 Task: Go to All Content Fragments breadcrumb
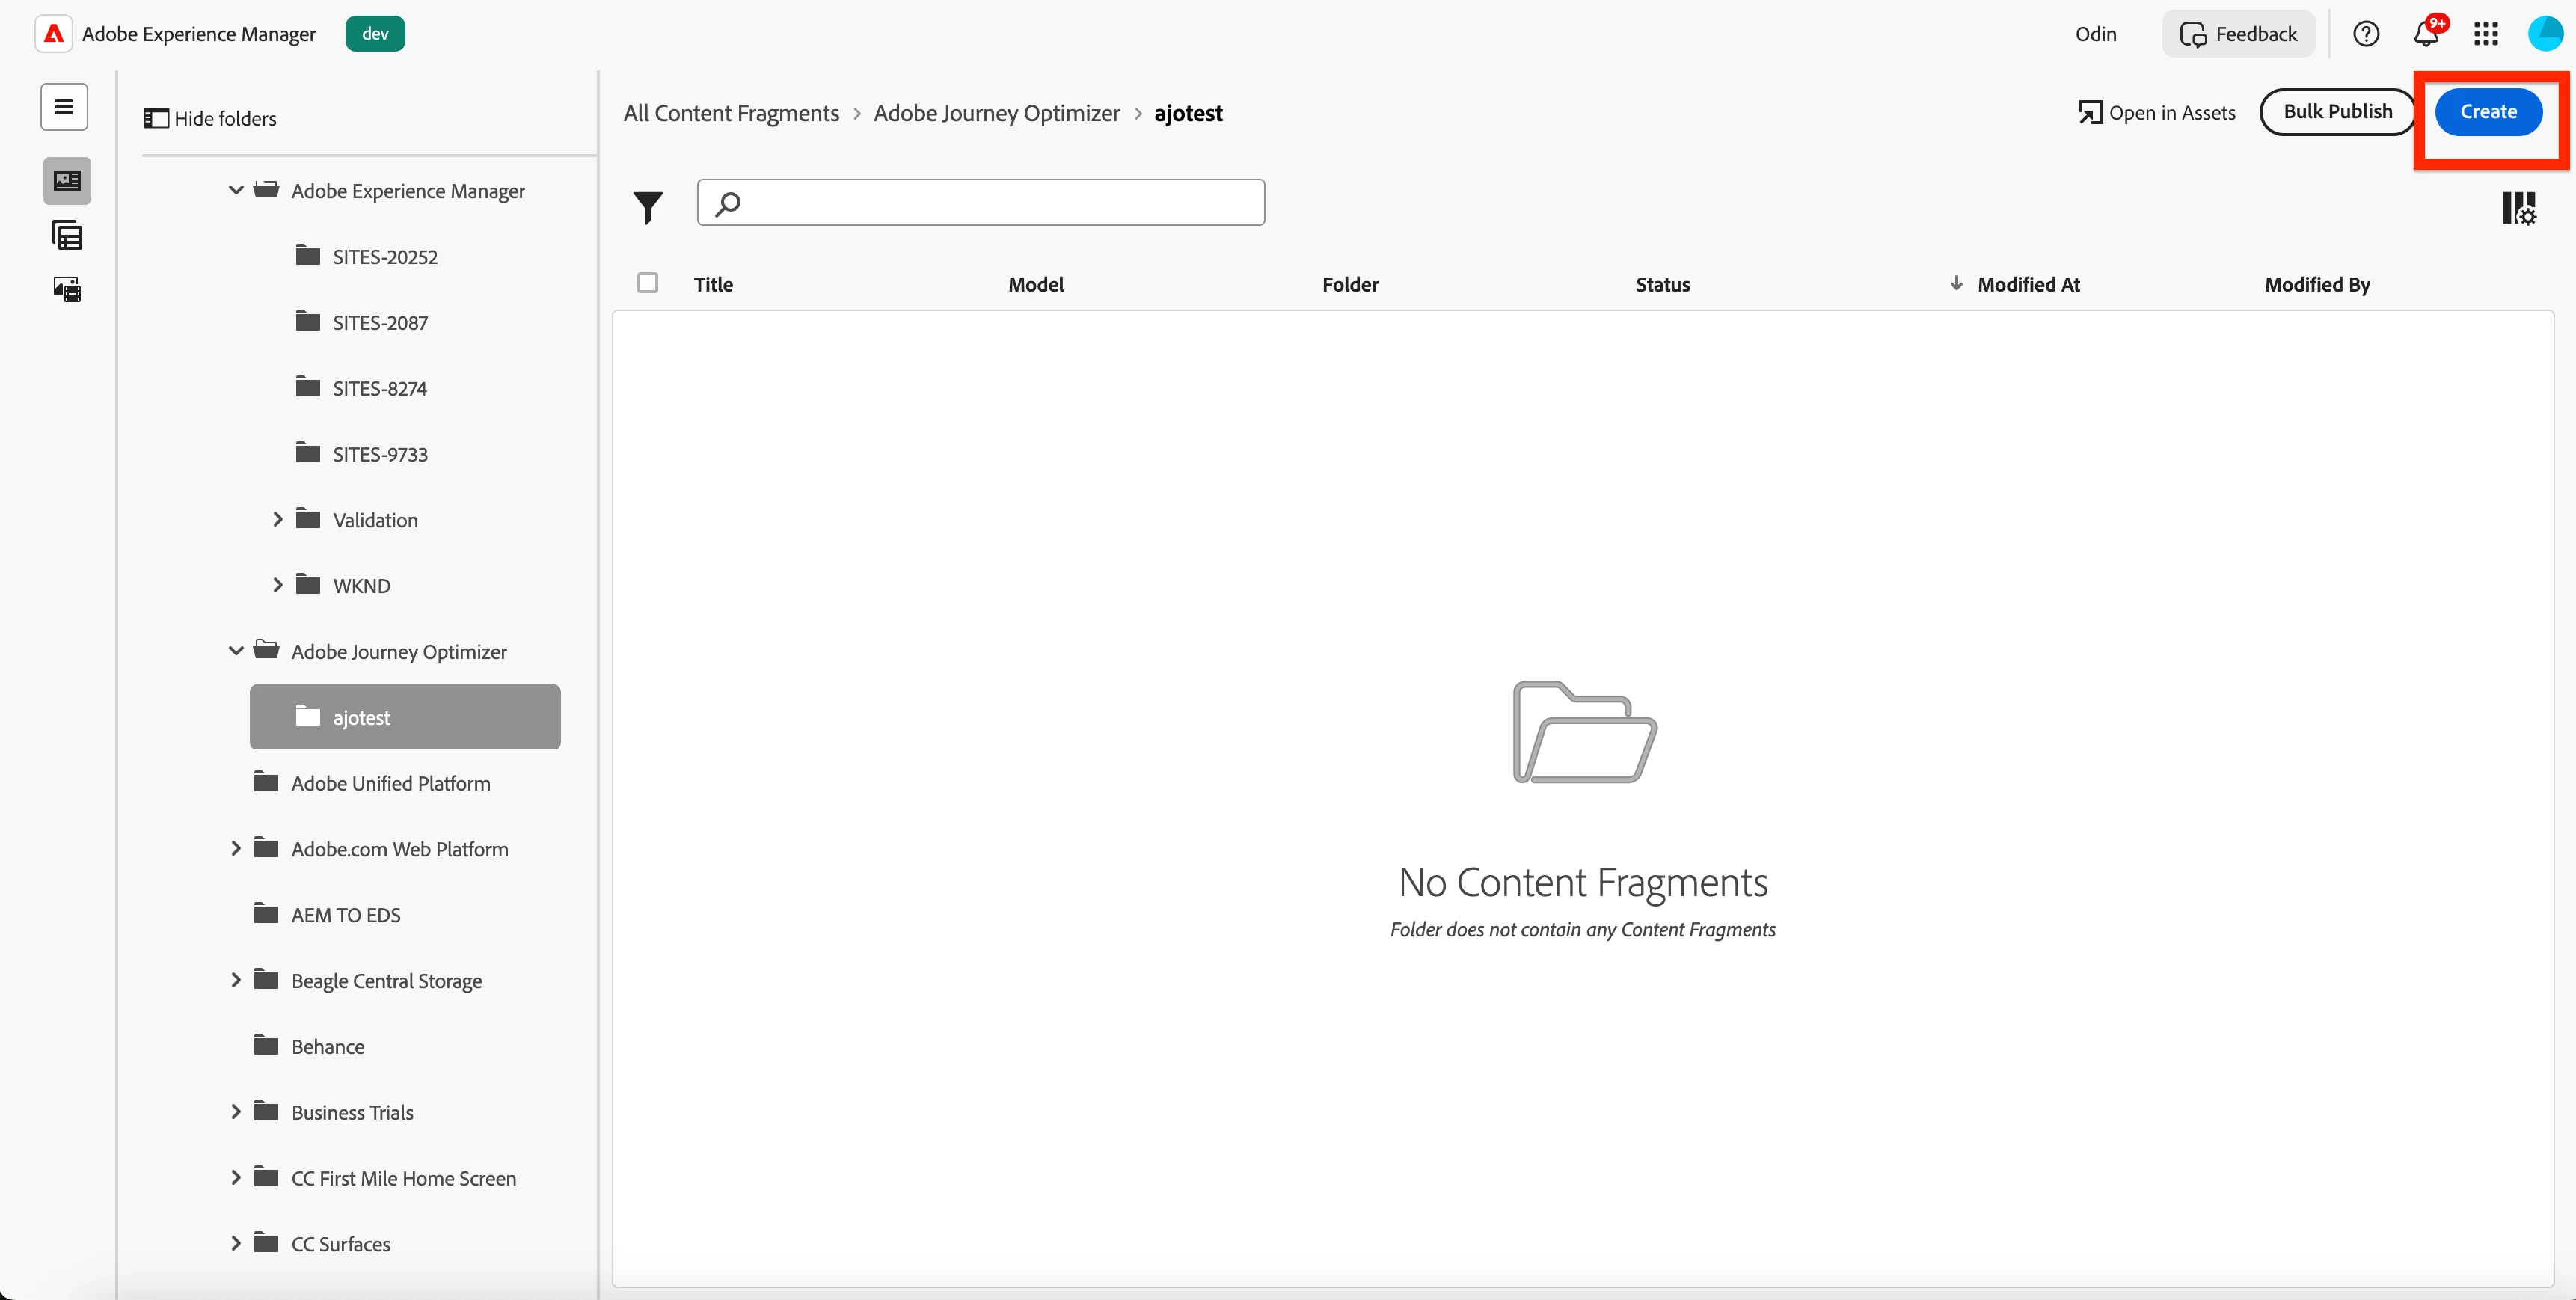point(731,113)
